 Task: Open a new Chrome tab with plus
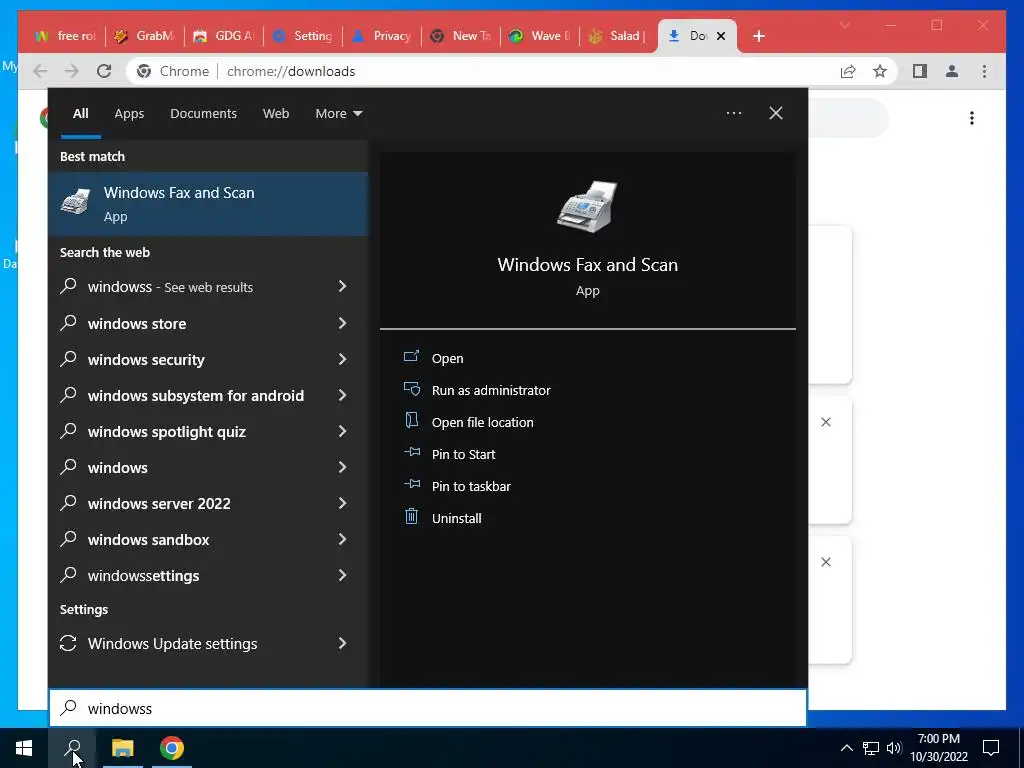(x=758, y=36)
